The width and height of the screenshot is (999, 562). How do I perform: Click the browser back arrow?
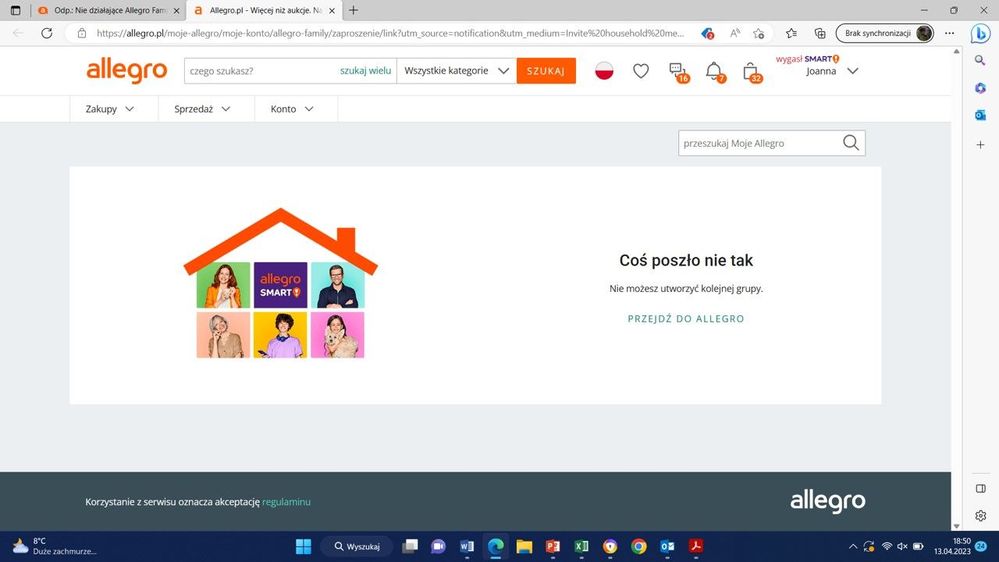pyautogui.click(x=18, y=33)
